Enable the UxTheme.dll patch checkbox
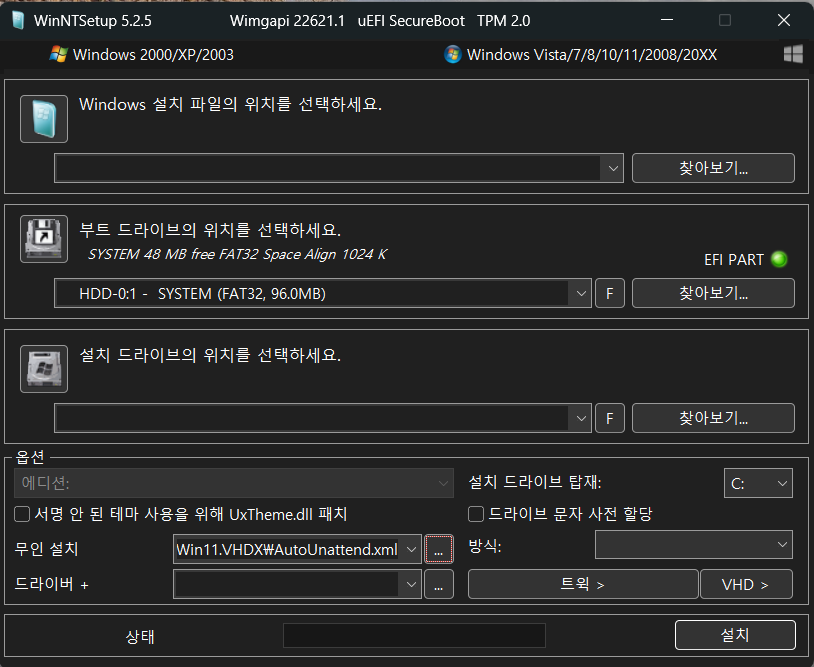The width and height of the screenshot is (814, 667). (x=22, y=514)
